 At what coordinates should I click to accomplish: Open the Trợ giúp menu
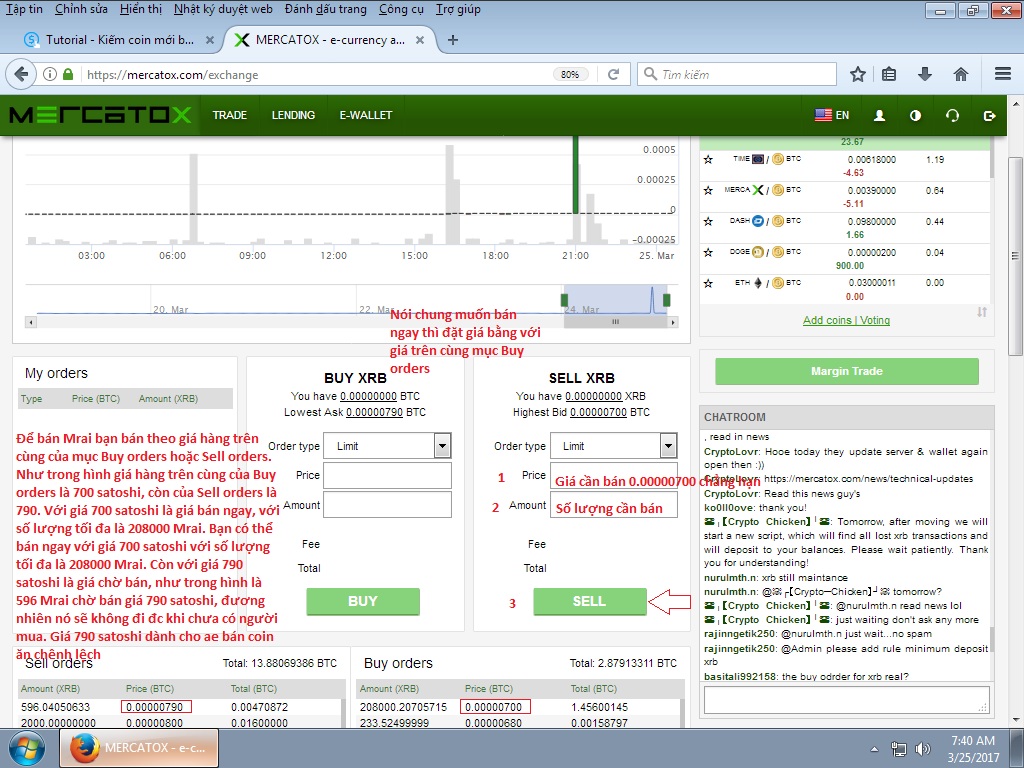[x=458, y=9]
